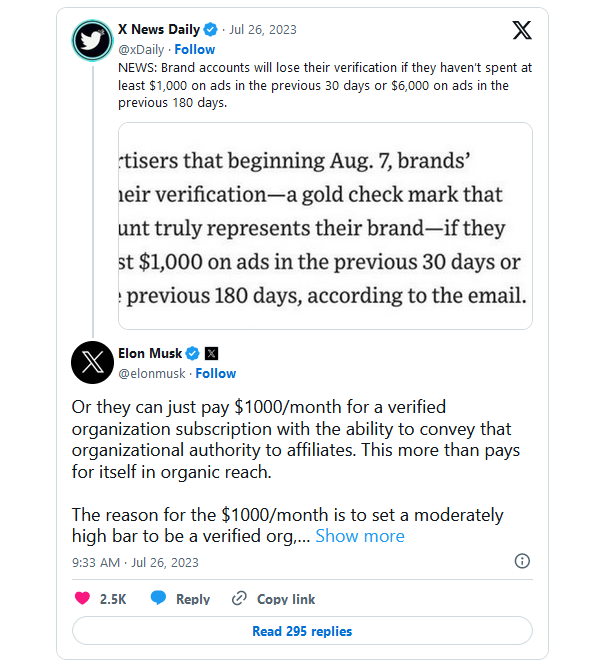600x667 pixels.
Task: Open the Twitter info circle icon
Action: pyautogui.click(x=522, y=561)
